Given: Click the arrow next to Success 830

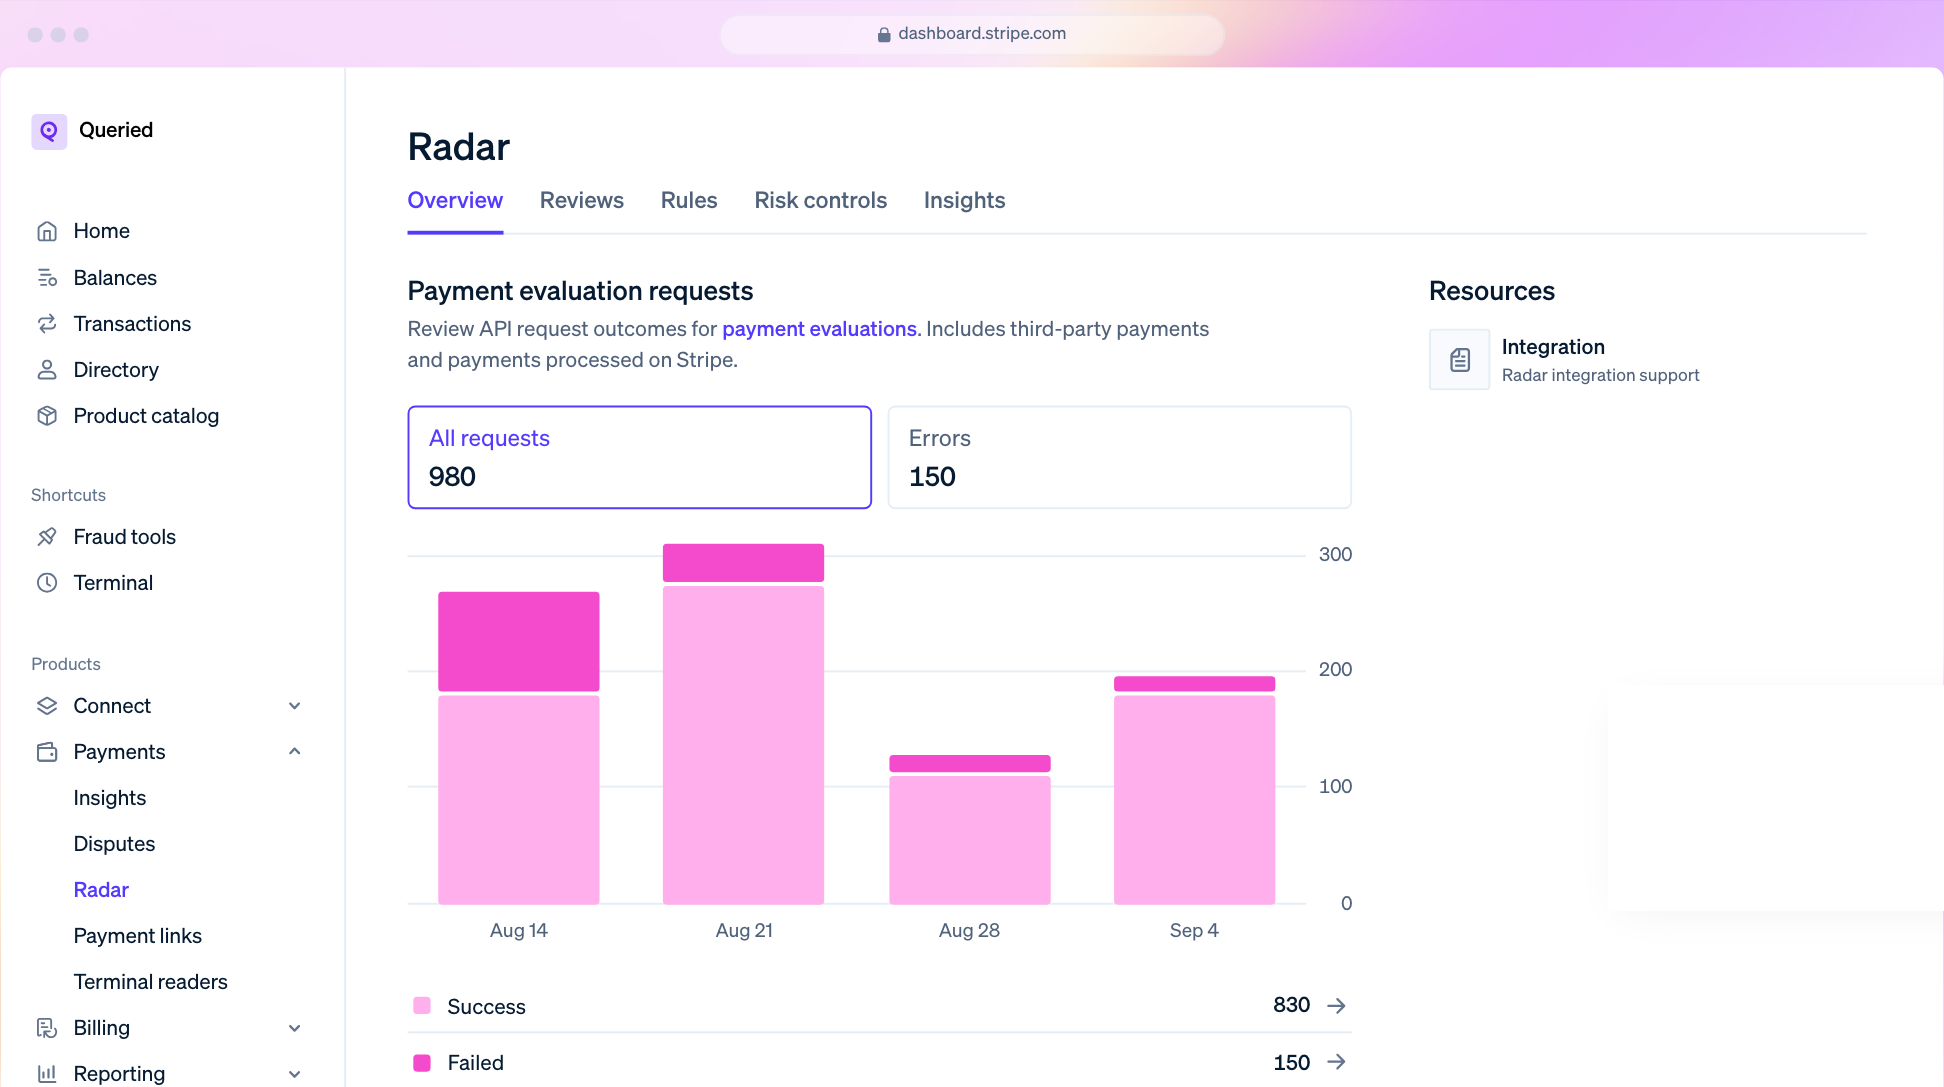Looking at the screenshot, I should tap(1336, 1006).
